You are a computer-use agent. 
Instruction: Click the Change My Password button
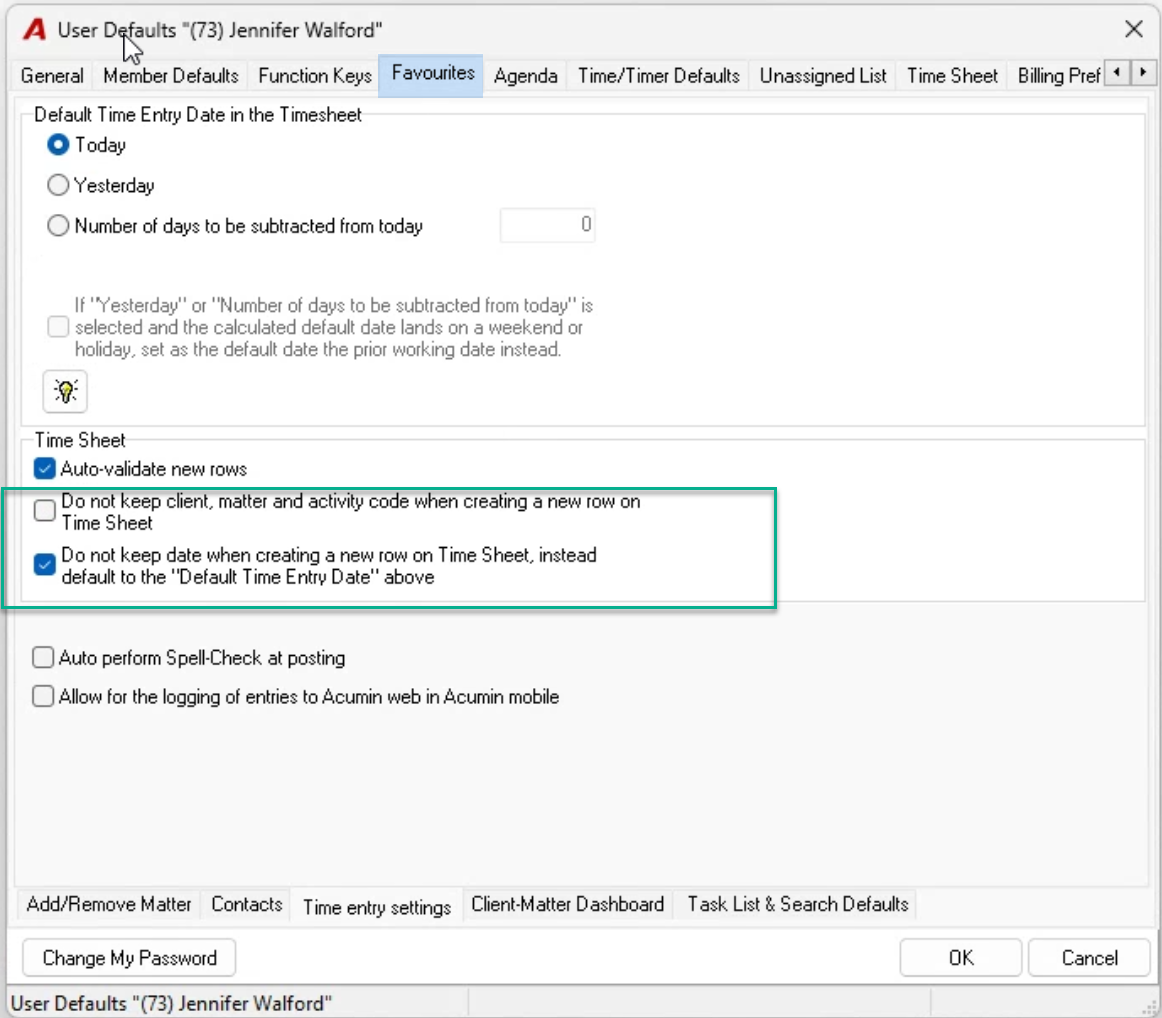(x=129, y=958)
